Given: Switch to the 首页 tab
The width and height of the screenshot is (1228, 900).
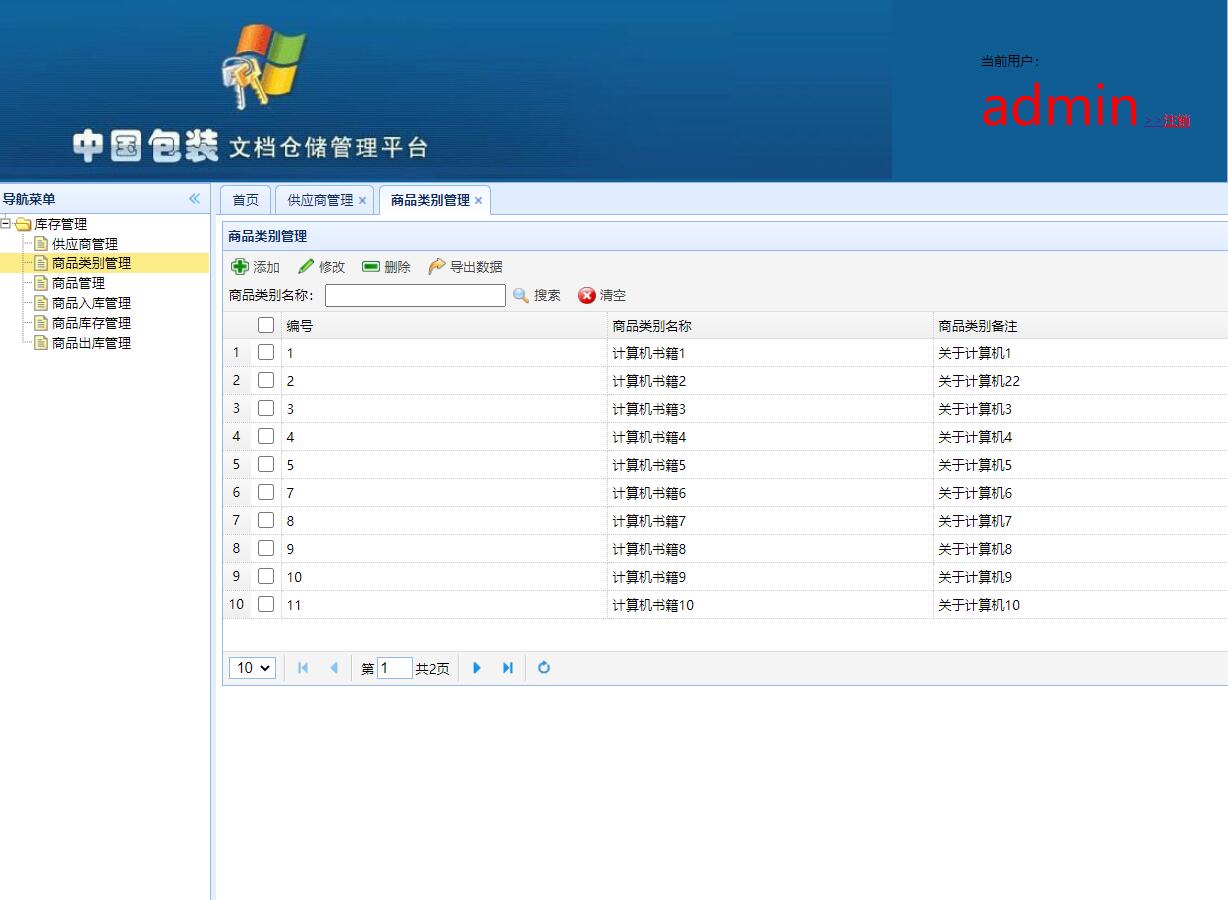Looking at the screenshot, I should click(244, 199).
